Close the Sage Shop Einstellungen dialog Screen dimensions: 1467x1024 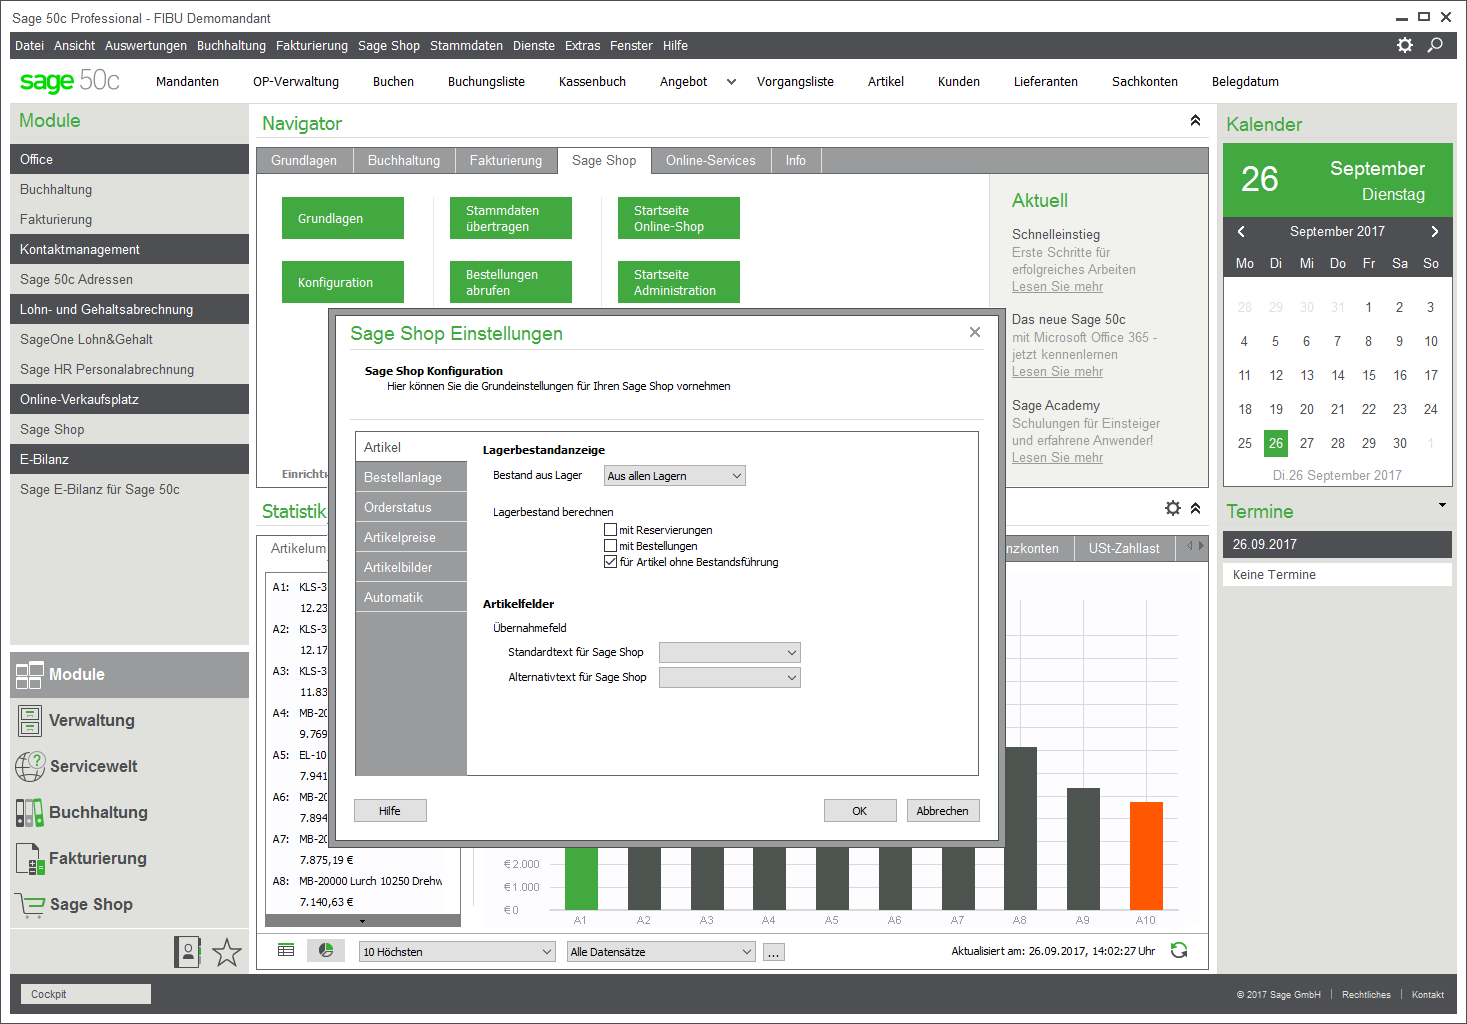click(975, 332)
